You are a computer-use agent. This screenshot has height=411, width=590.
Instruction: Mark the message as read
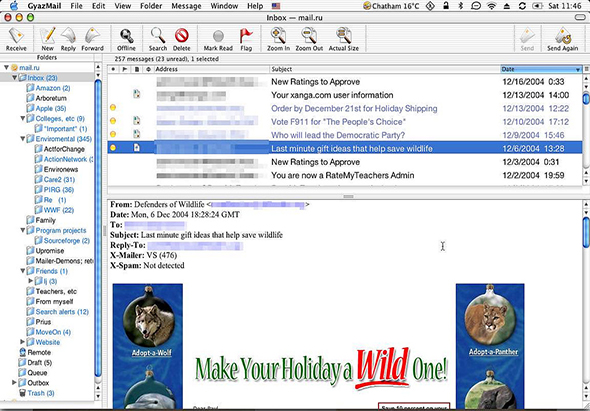[x=218, y=39]
